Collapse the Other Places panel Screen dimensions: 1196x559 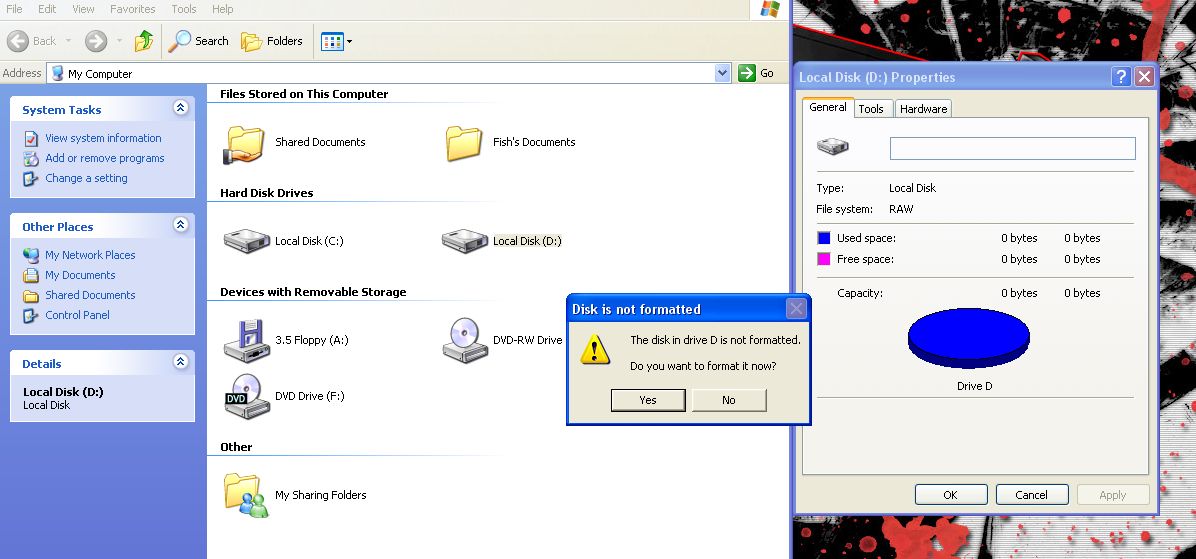[x=180, y=225]
